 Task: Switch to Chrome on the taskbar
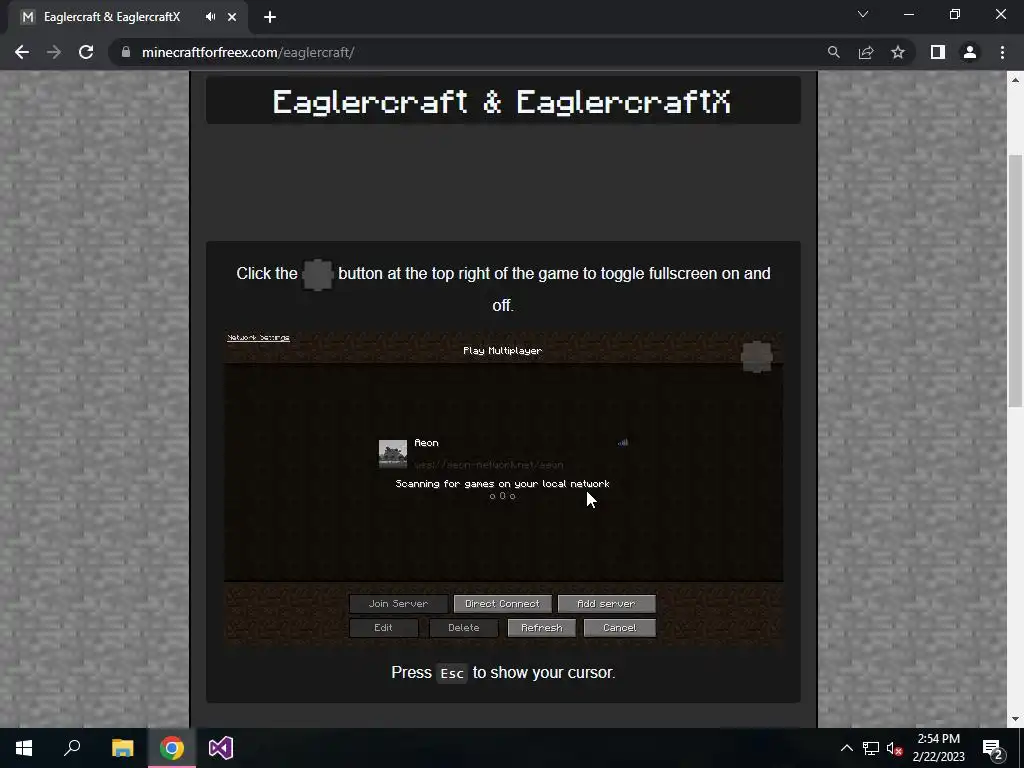tap(172, 748)
